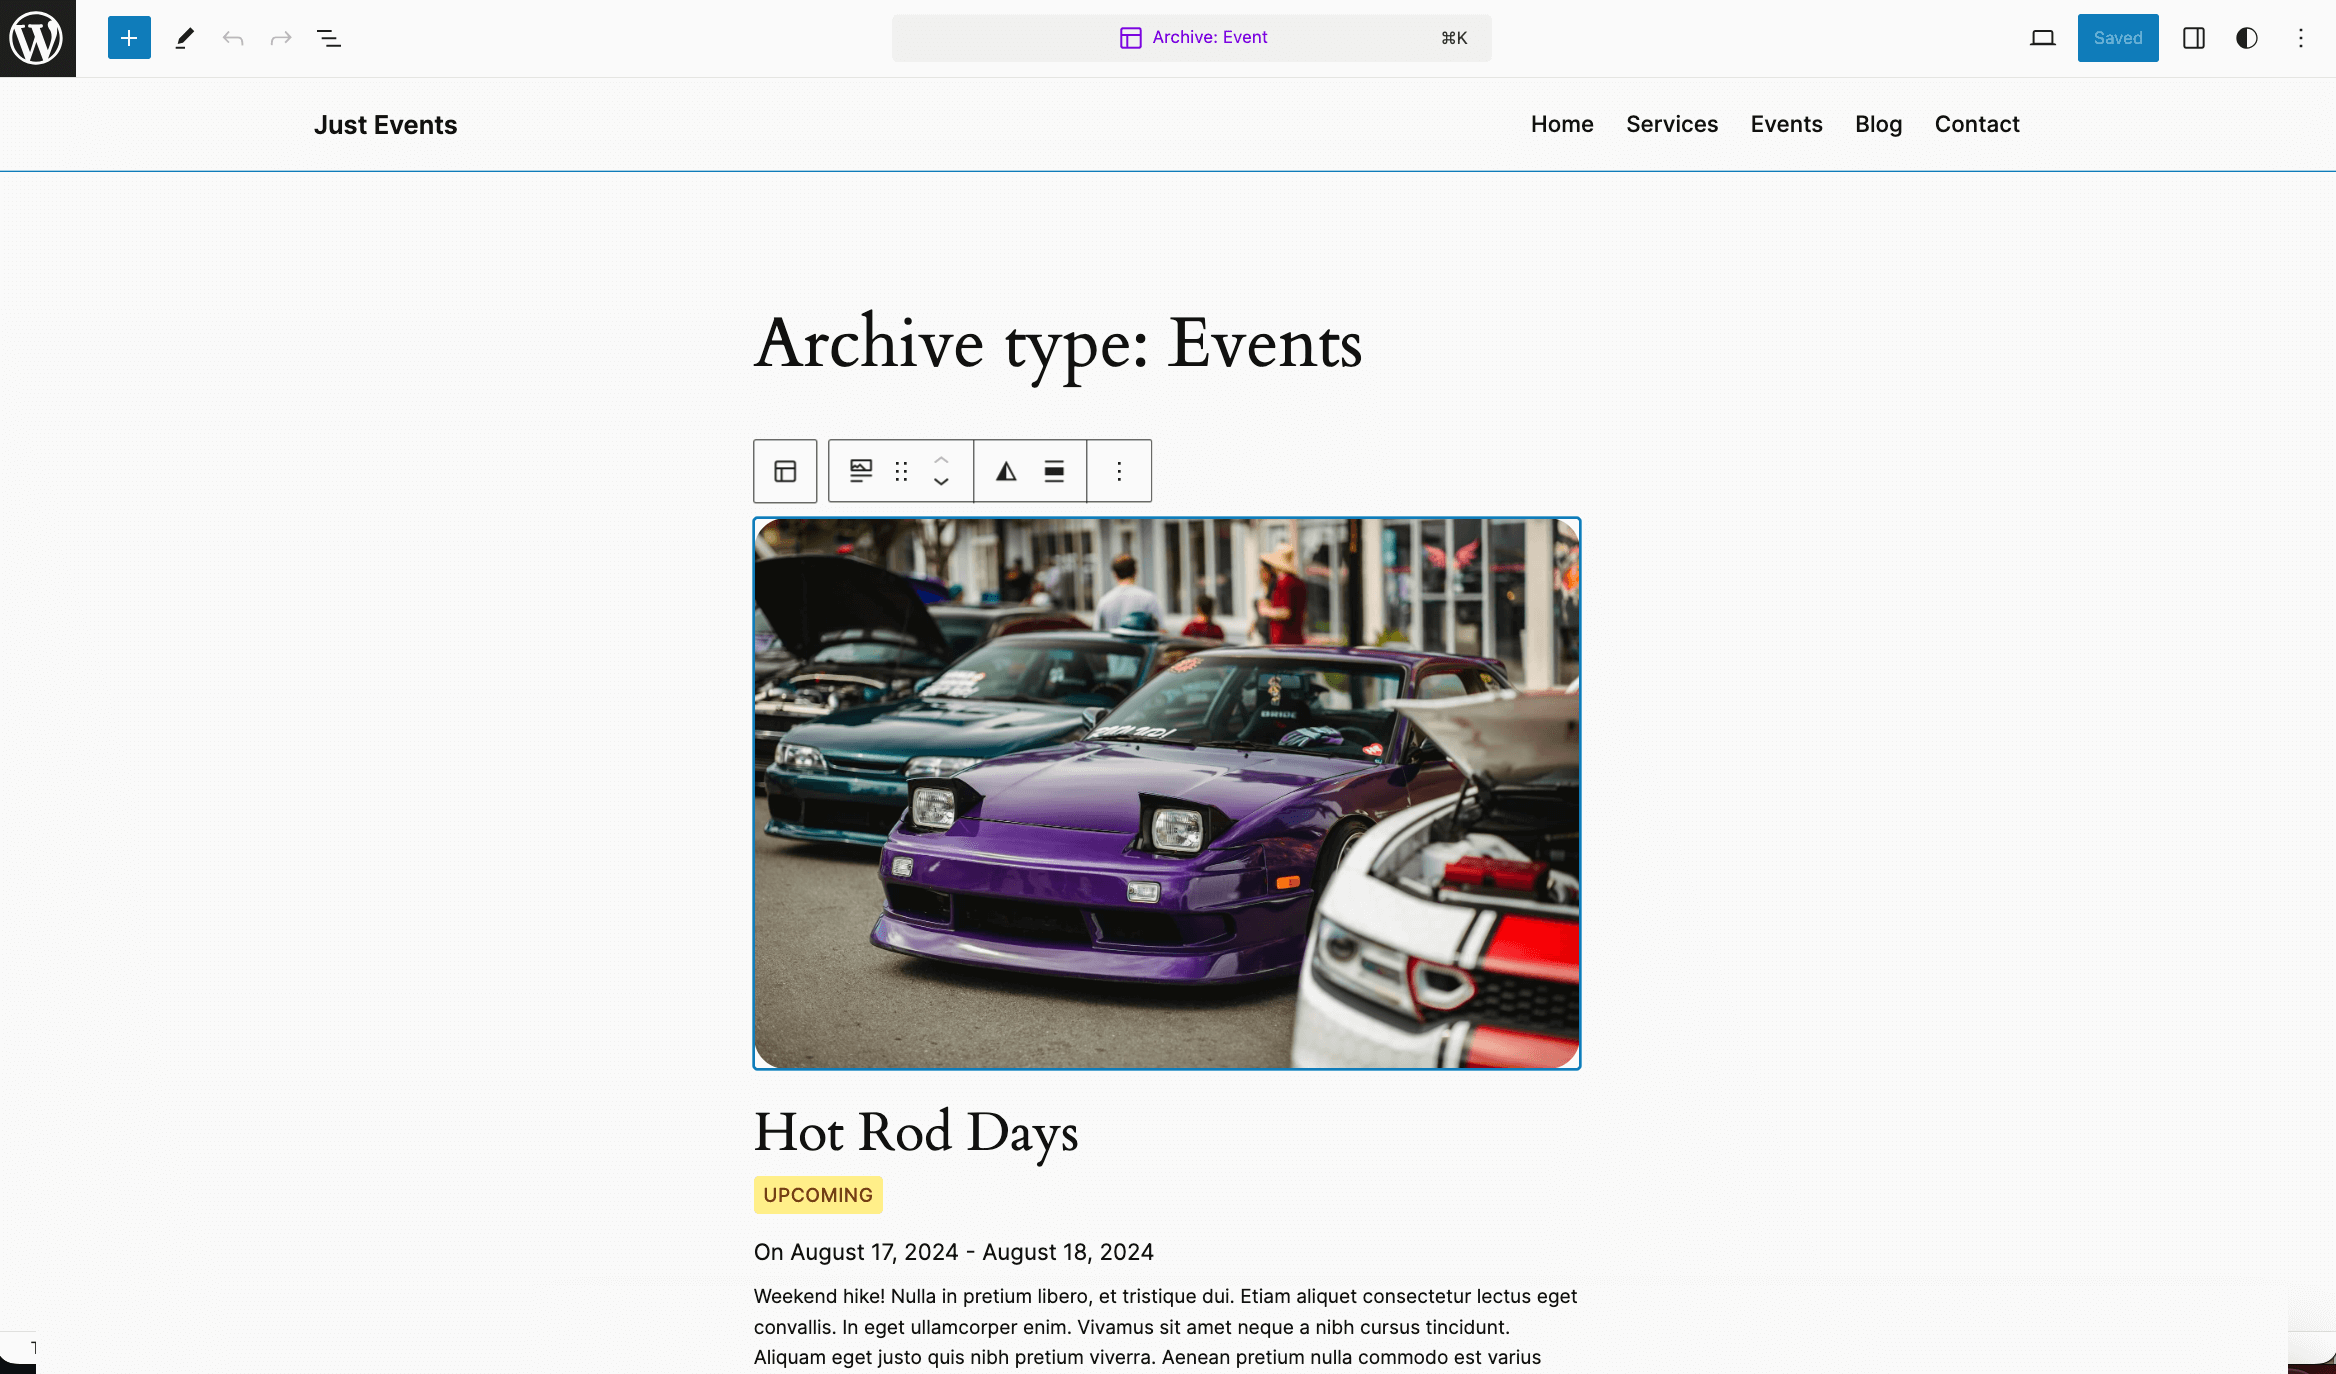Click the Blog navigation tab

[x=1878, y=124]
